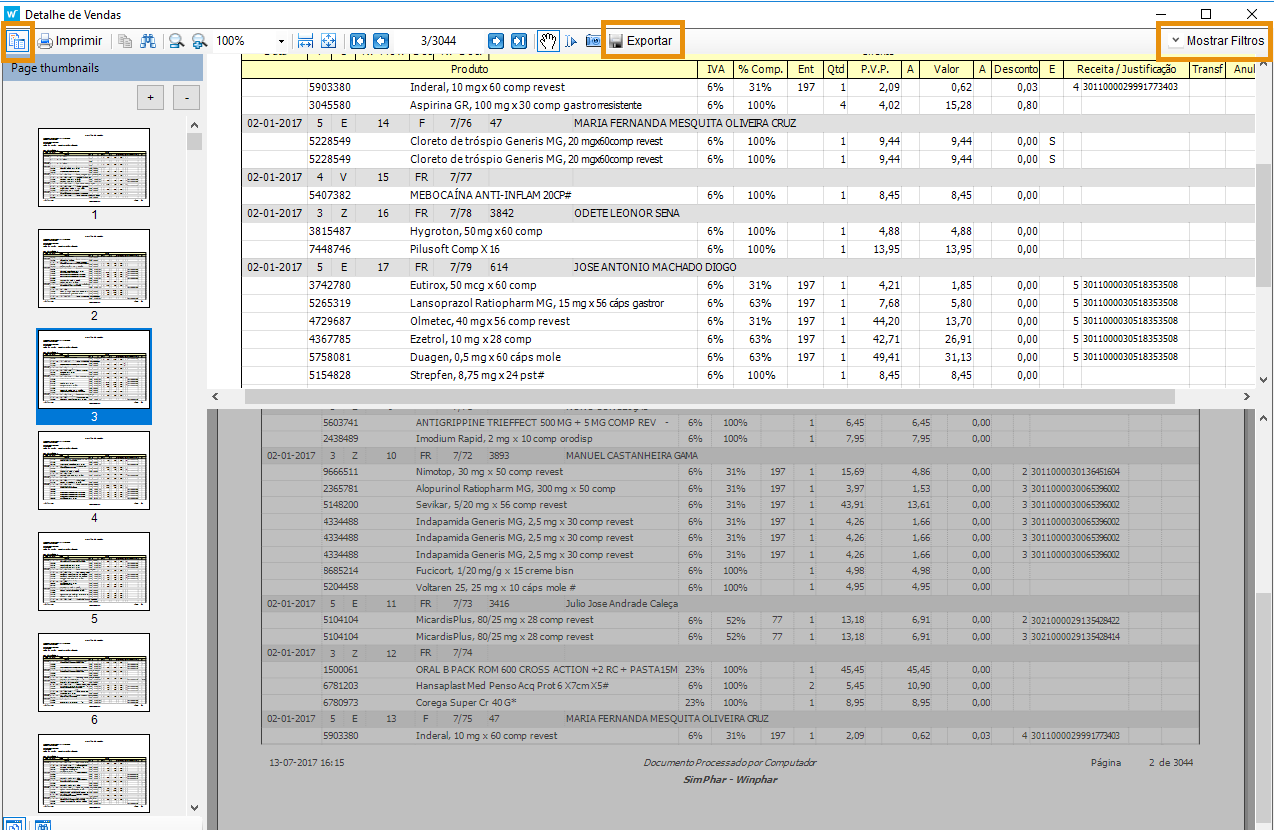Click the % Comp. column header
The image size is (1274, 830).
761,69
